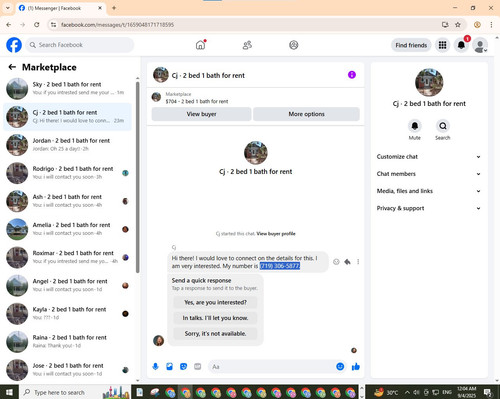Open Windows Start menu

(x=9, y=392)
